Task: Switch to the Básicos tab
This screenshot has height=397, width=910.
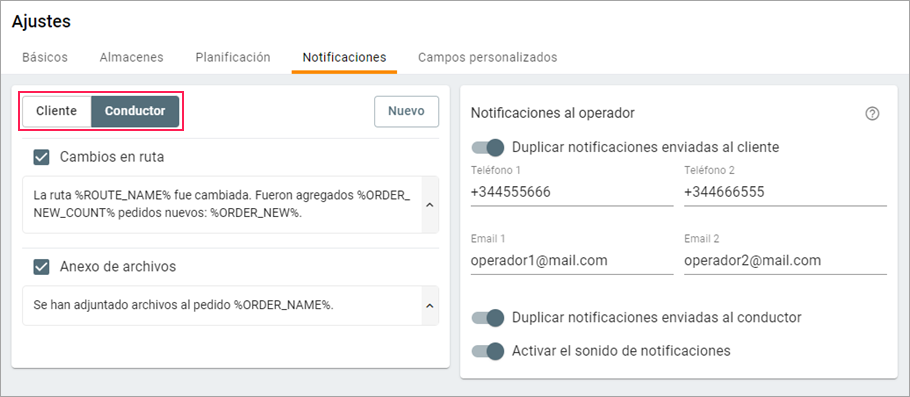Action: point(45,57)
